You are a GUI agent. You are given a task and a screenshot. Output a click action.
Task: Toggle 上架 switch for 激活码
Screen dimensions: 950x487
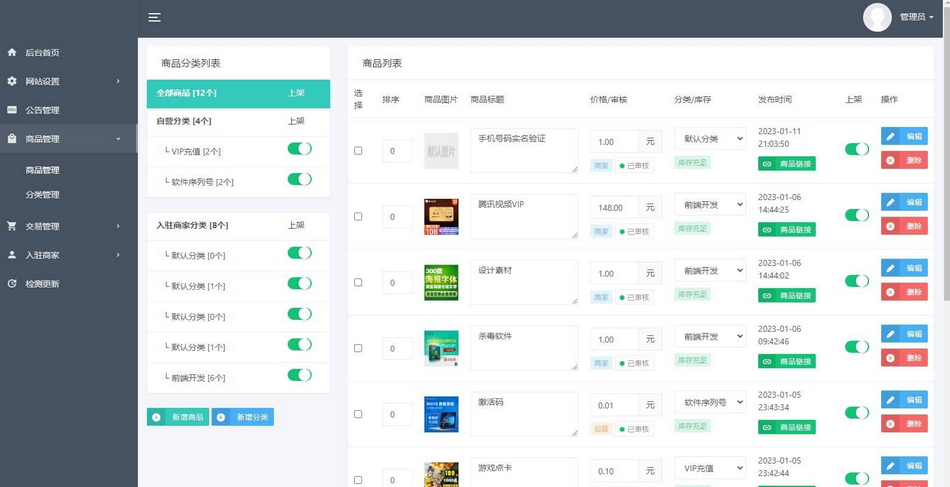click(x=857, y=412)
